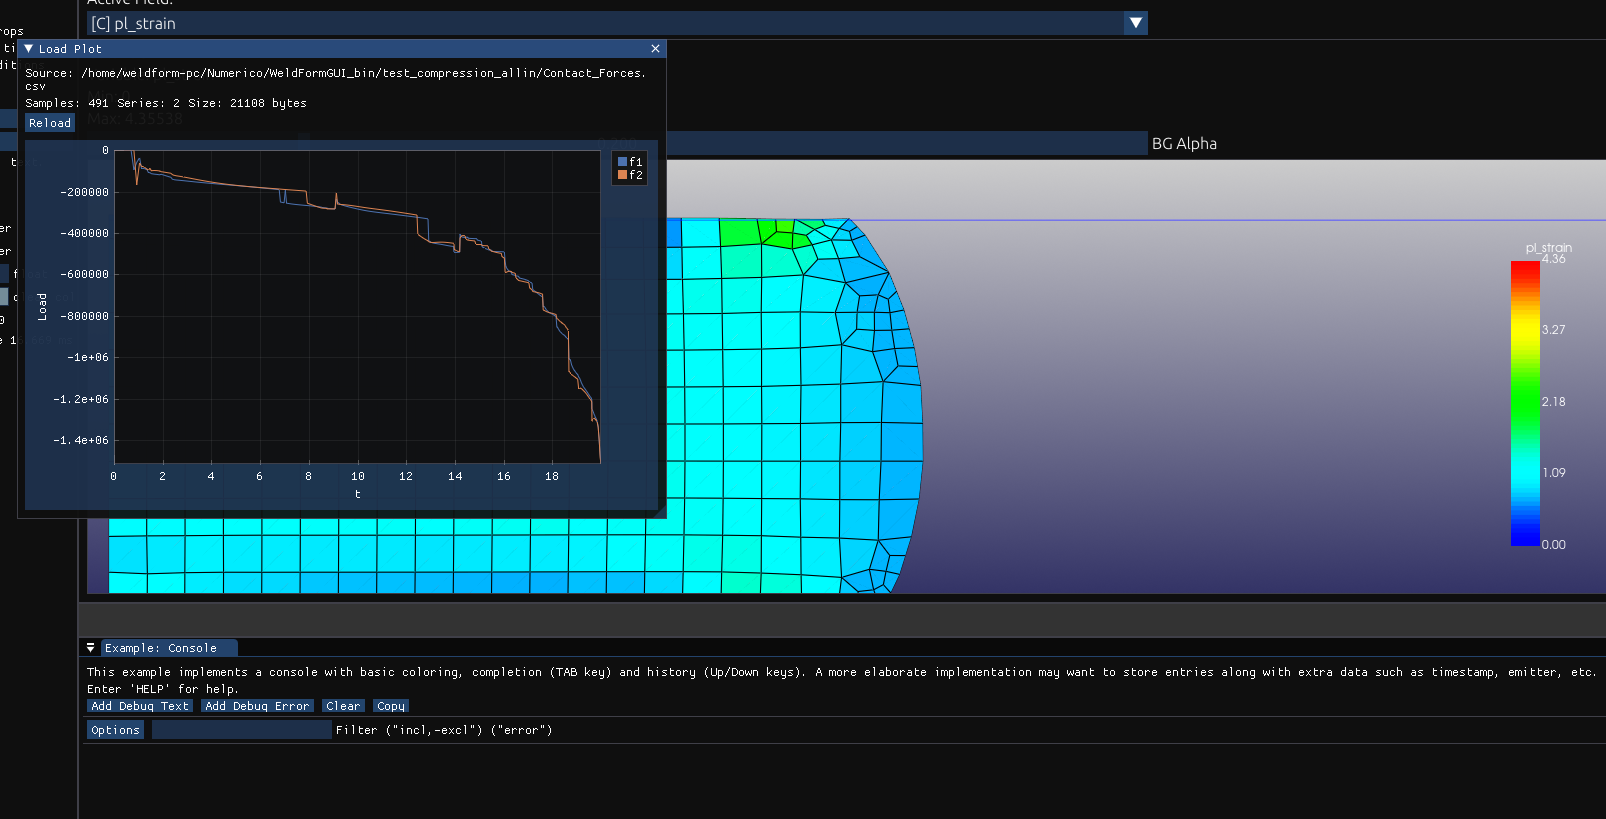Click the Load Plot window resize grip
The width and height of the screenshot is (1606, 819).
point(660,512)
